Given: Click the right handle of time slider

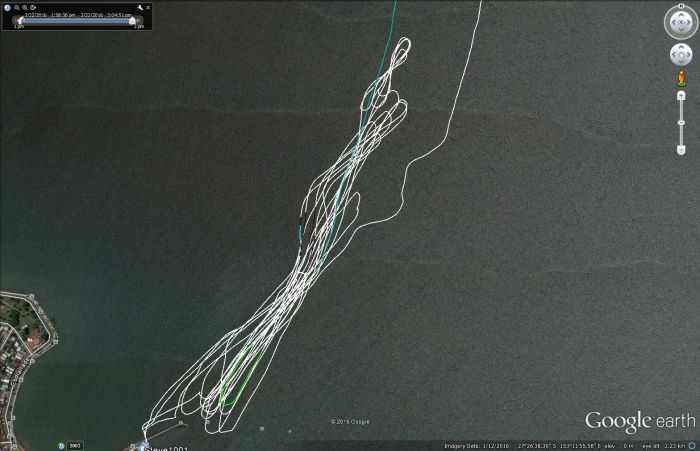Looking at the screenshot, I should point(131,21).
